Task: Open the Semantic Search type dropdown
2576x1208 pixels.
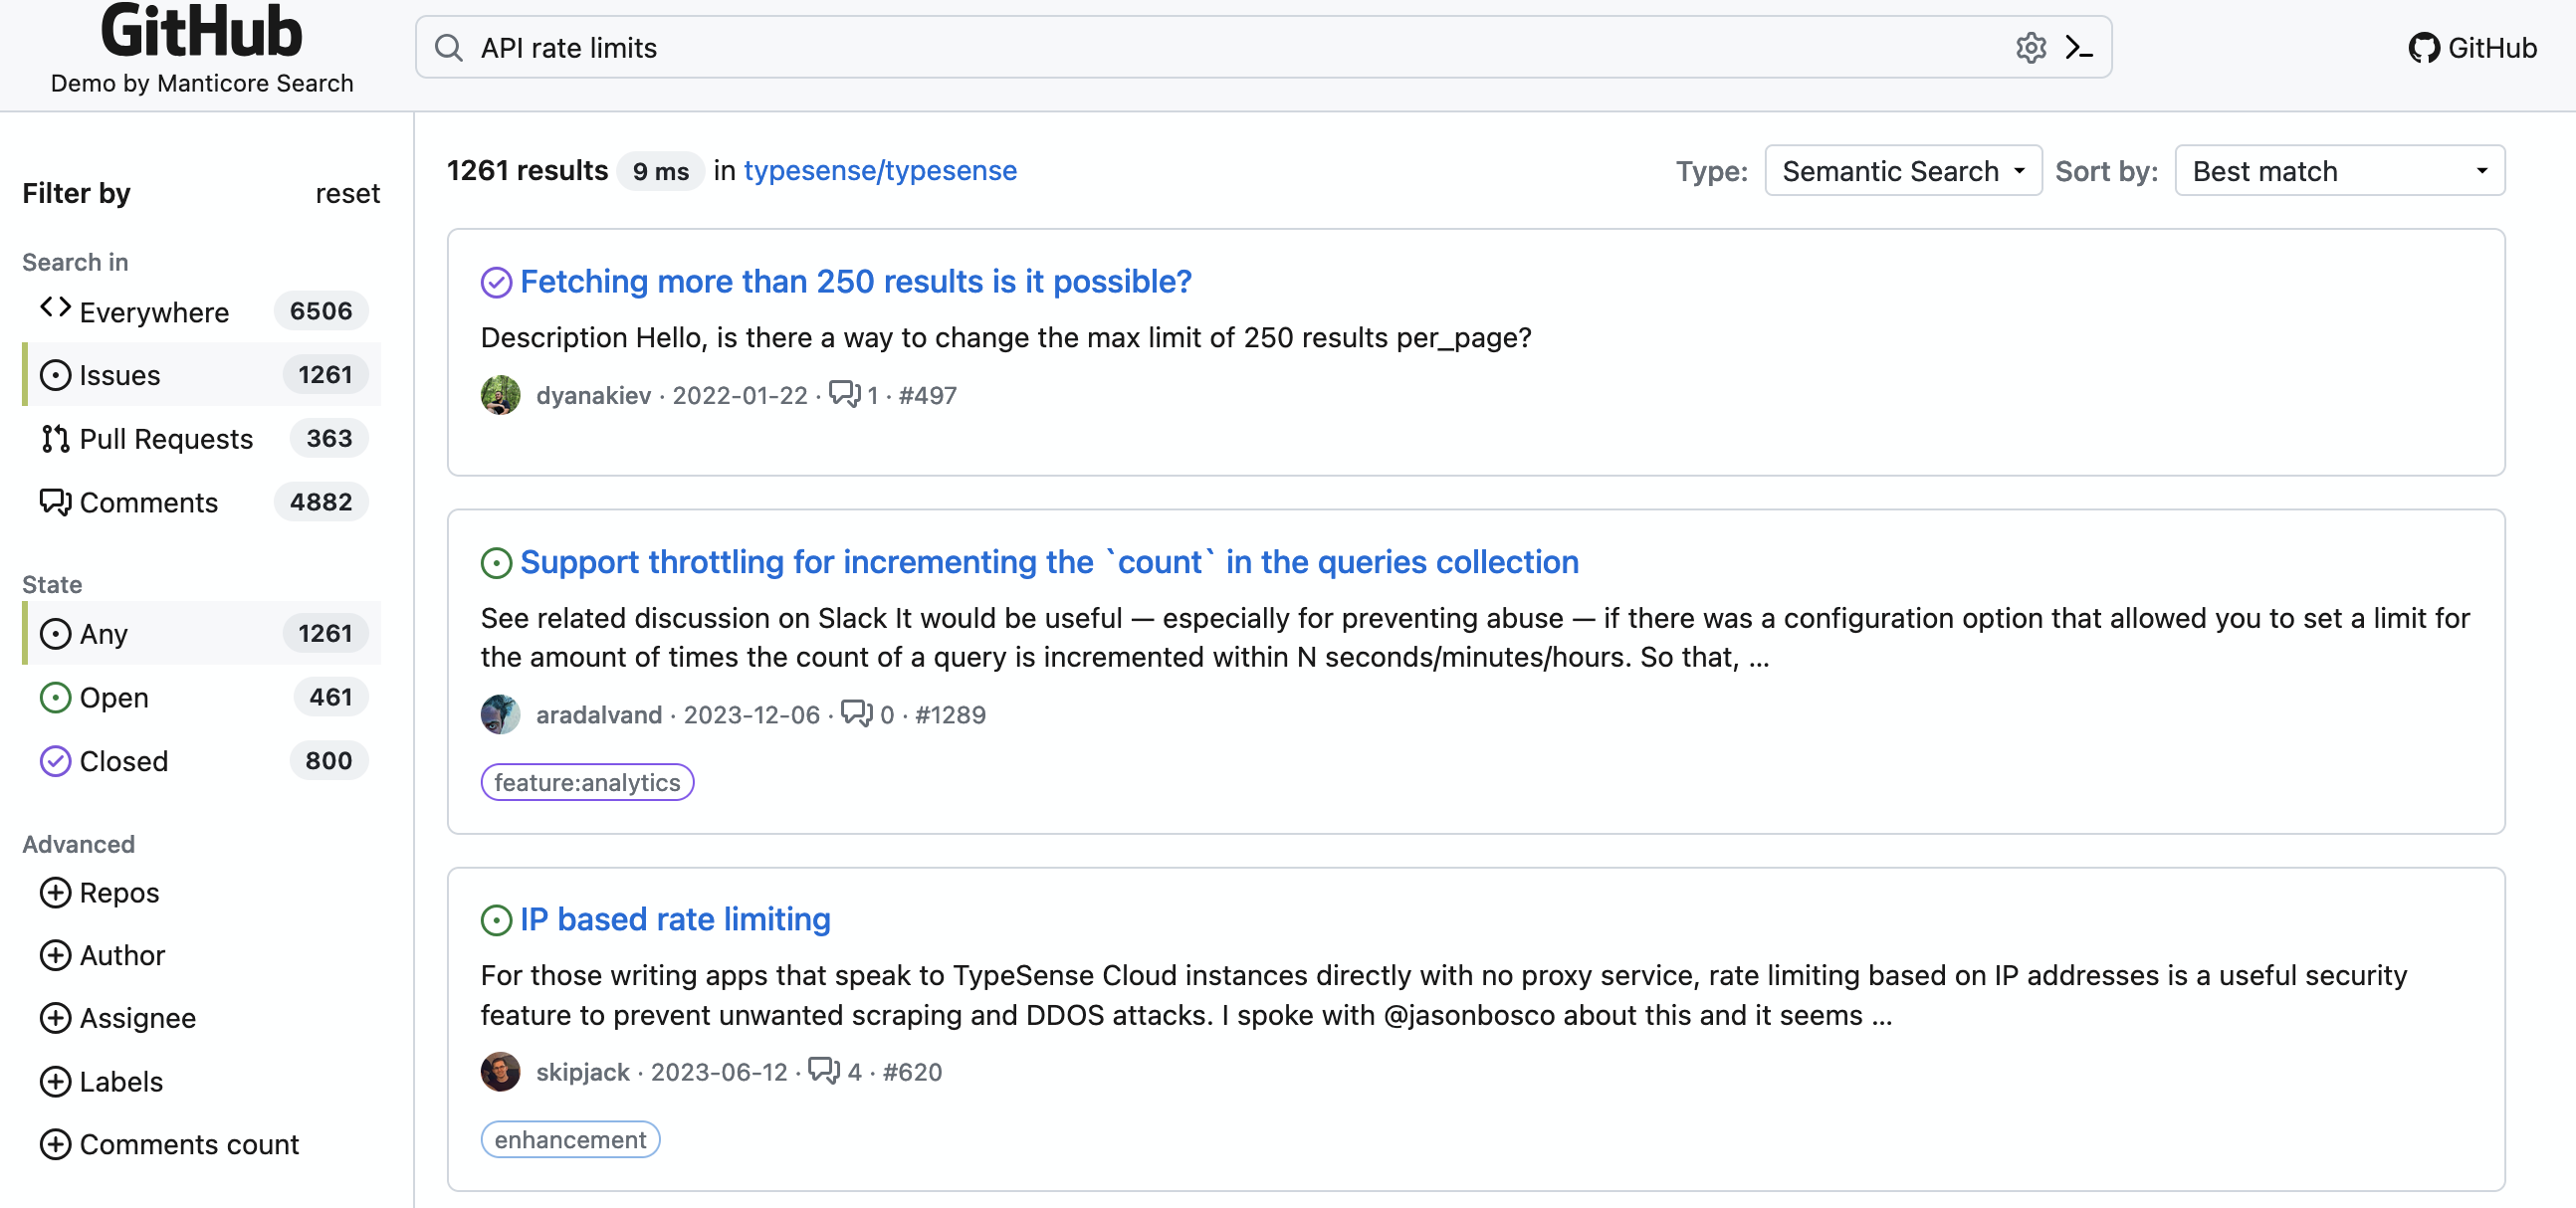Action: [x=1903, y=171]
